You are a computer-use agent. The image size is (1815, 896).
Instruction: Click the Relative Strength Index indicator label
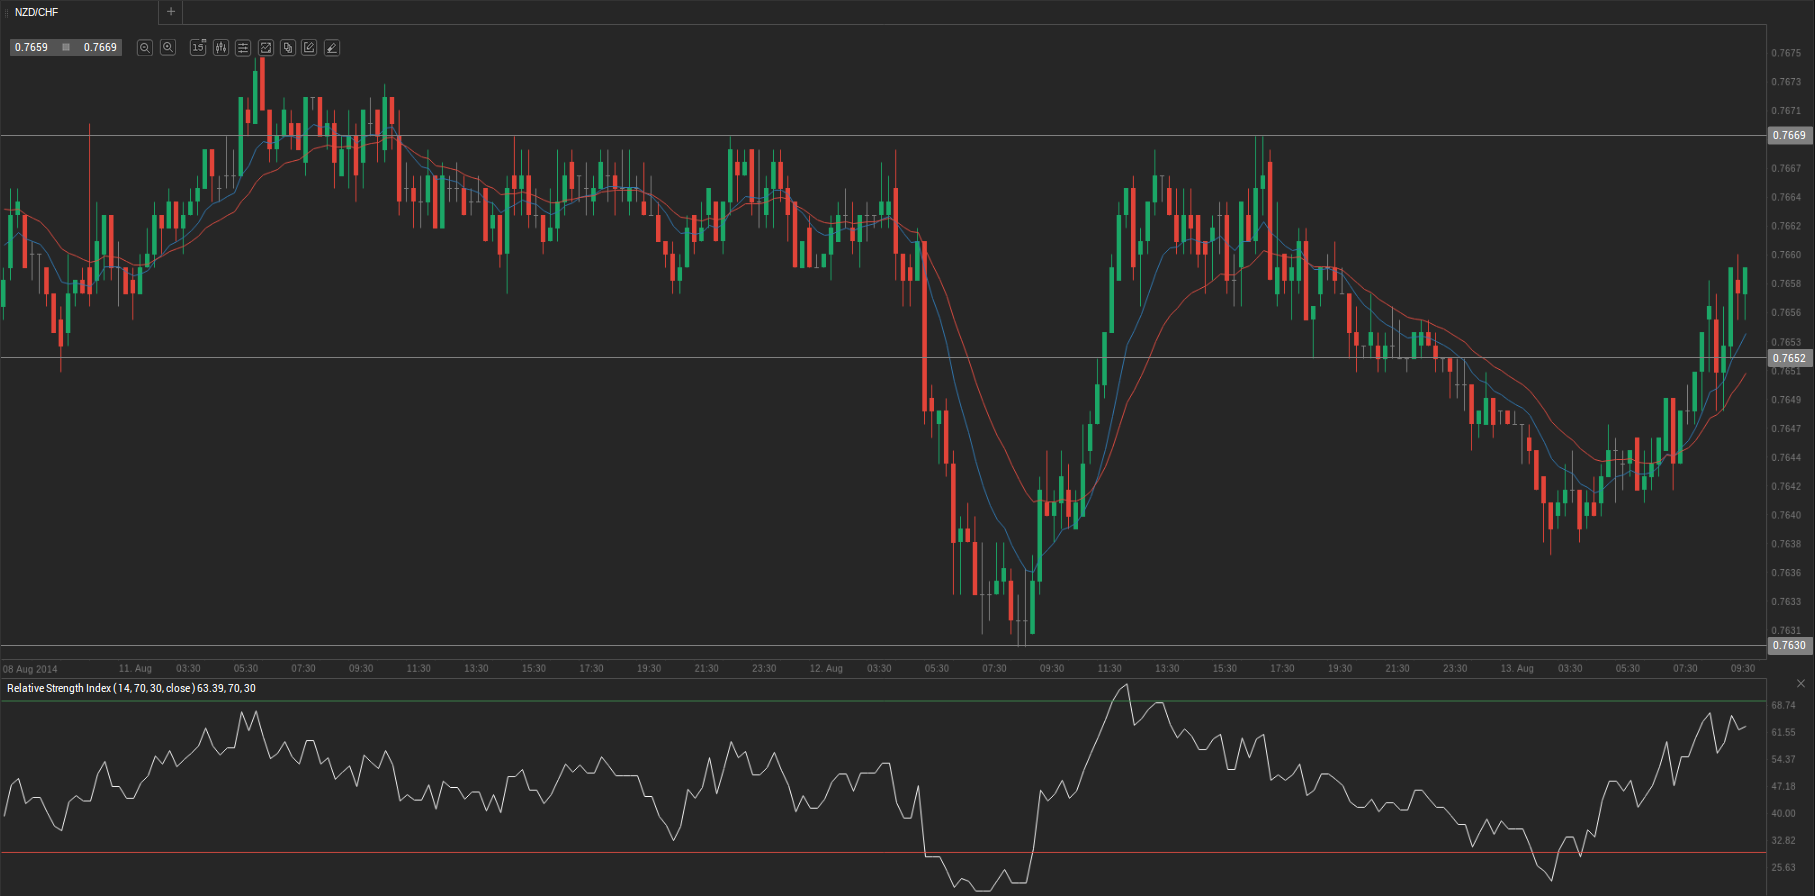131,688
